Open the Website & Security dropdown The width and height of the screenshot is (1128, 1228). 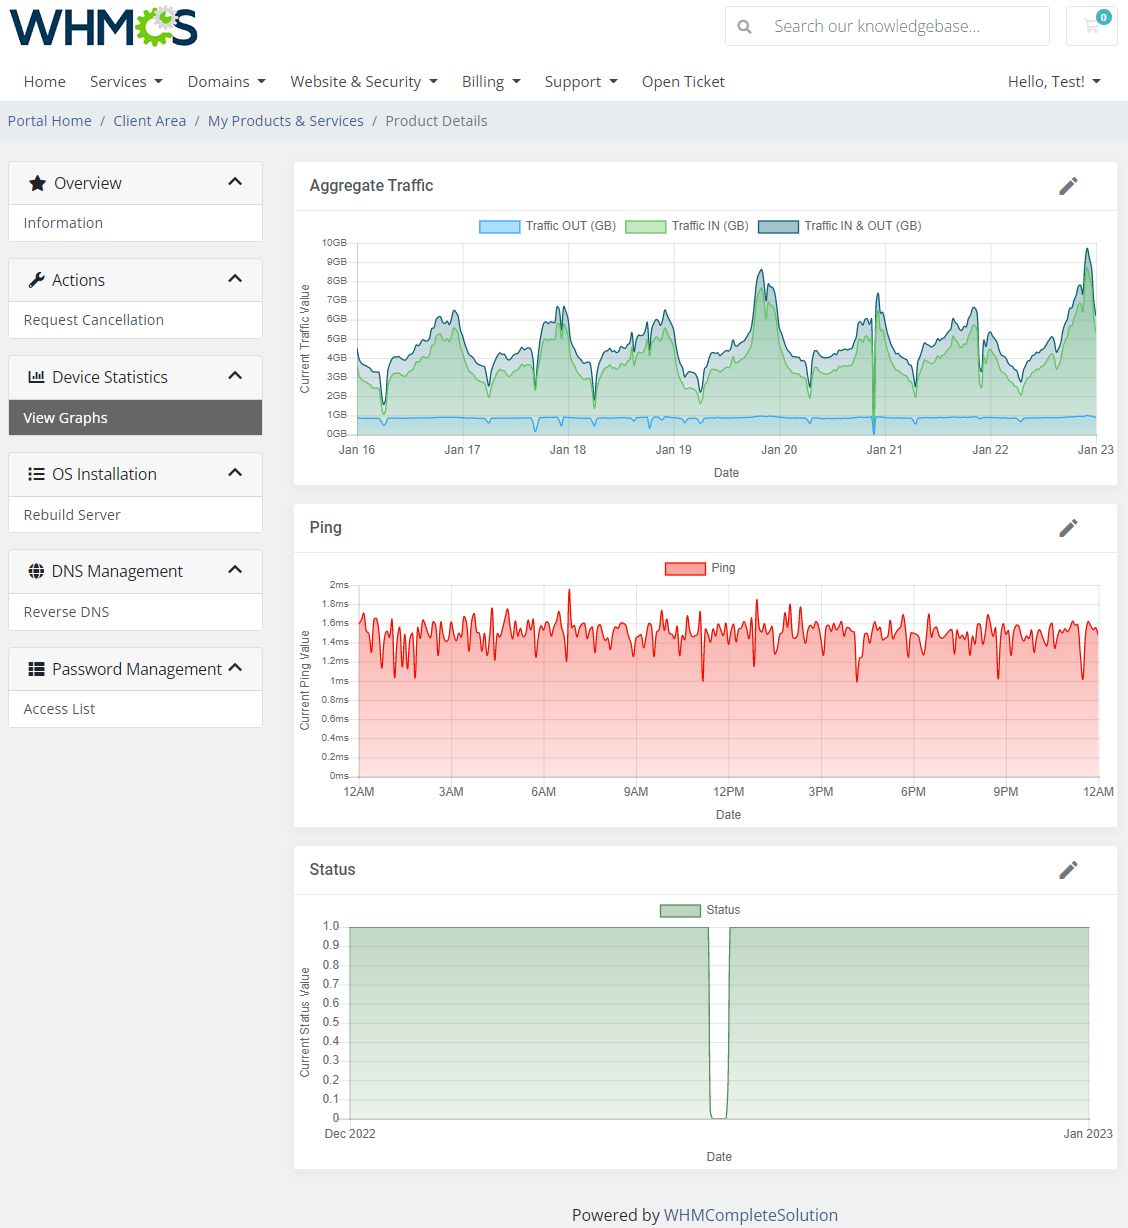click(x=364, y=82)
